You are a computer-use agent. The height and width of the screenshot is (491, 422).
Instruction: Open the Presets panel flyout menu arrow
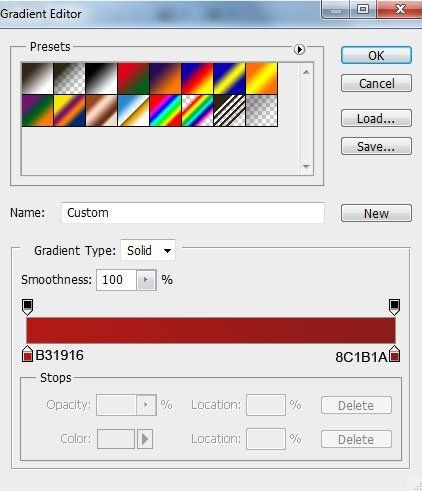(299, 49)
